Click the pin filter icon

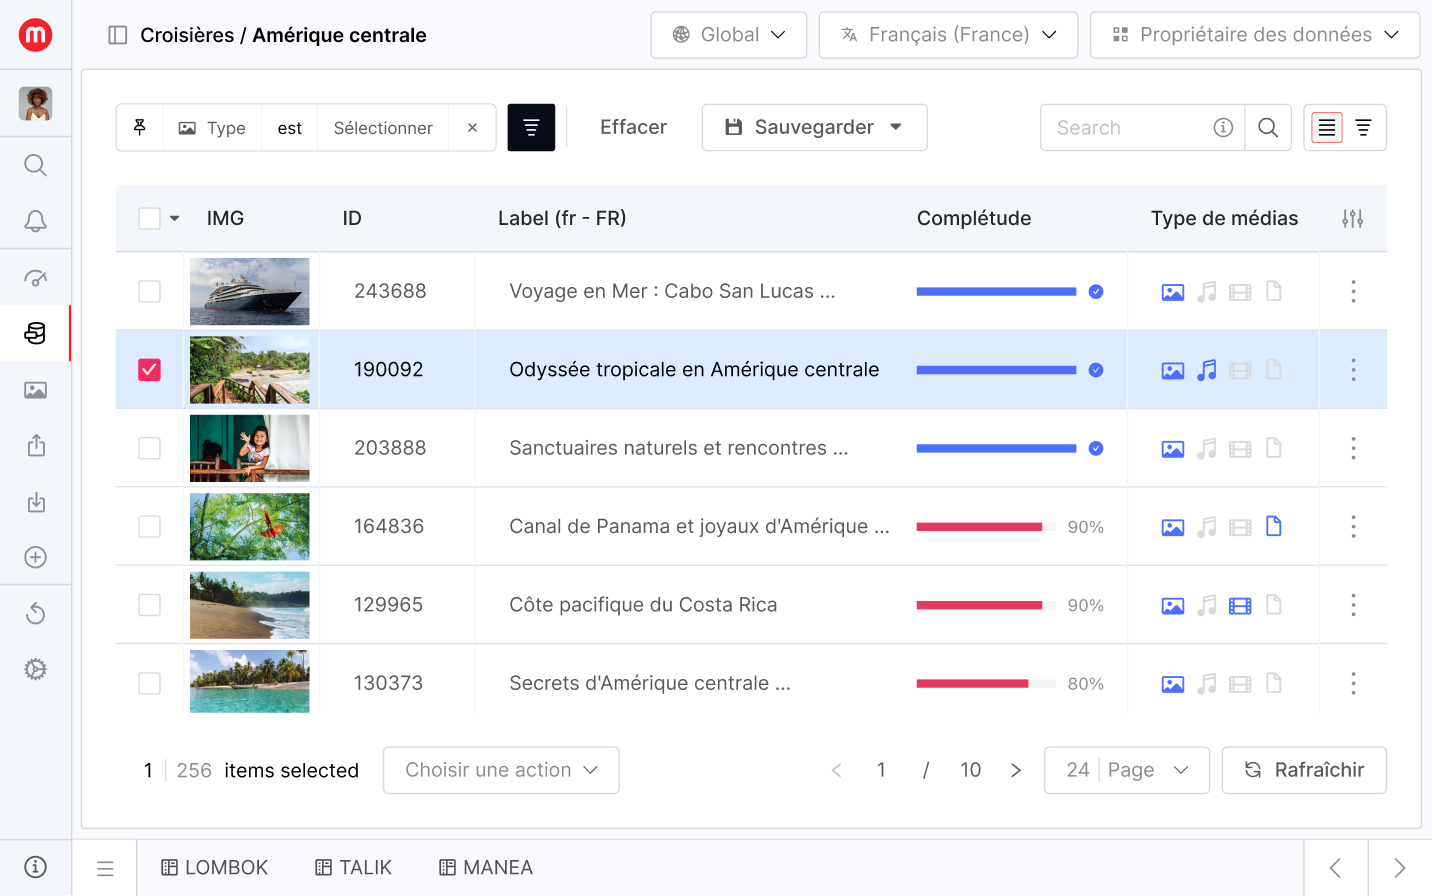140,128
